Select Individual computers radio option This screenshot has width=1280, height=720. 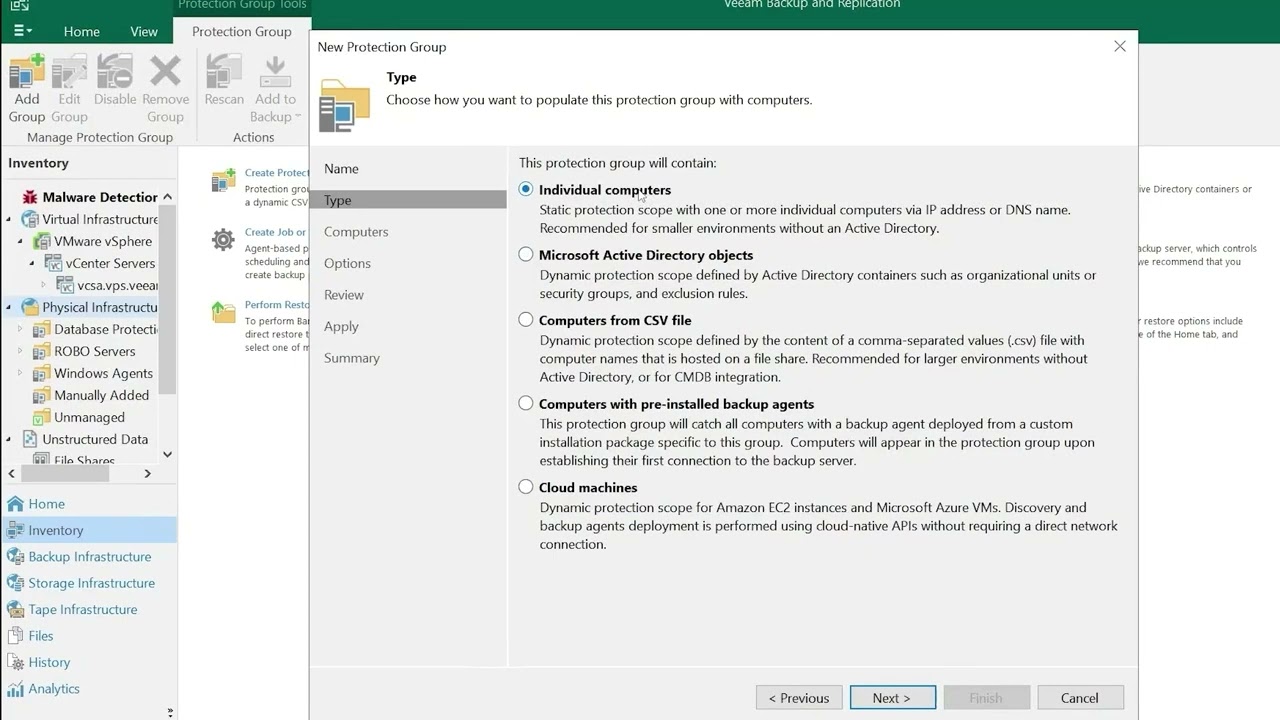click(526, 189)
